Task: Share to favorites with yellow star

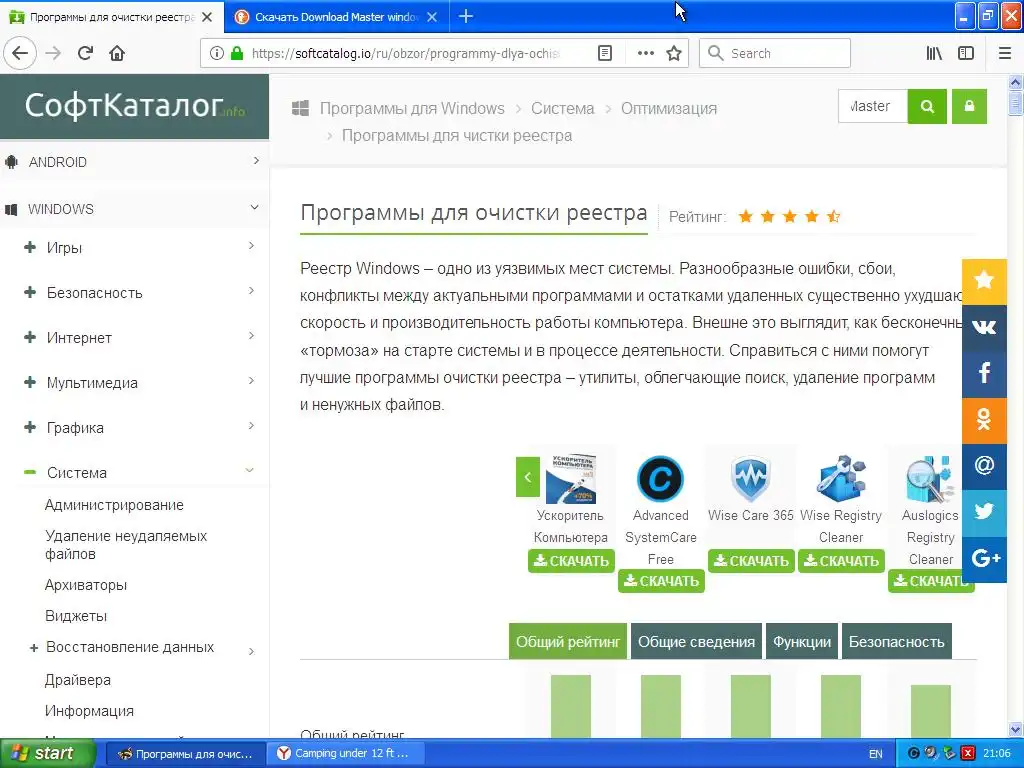Action: (984, 281)
